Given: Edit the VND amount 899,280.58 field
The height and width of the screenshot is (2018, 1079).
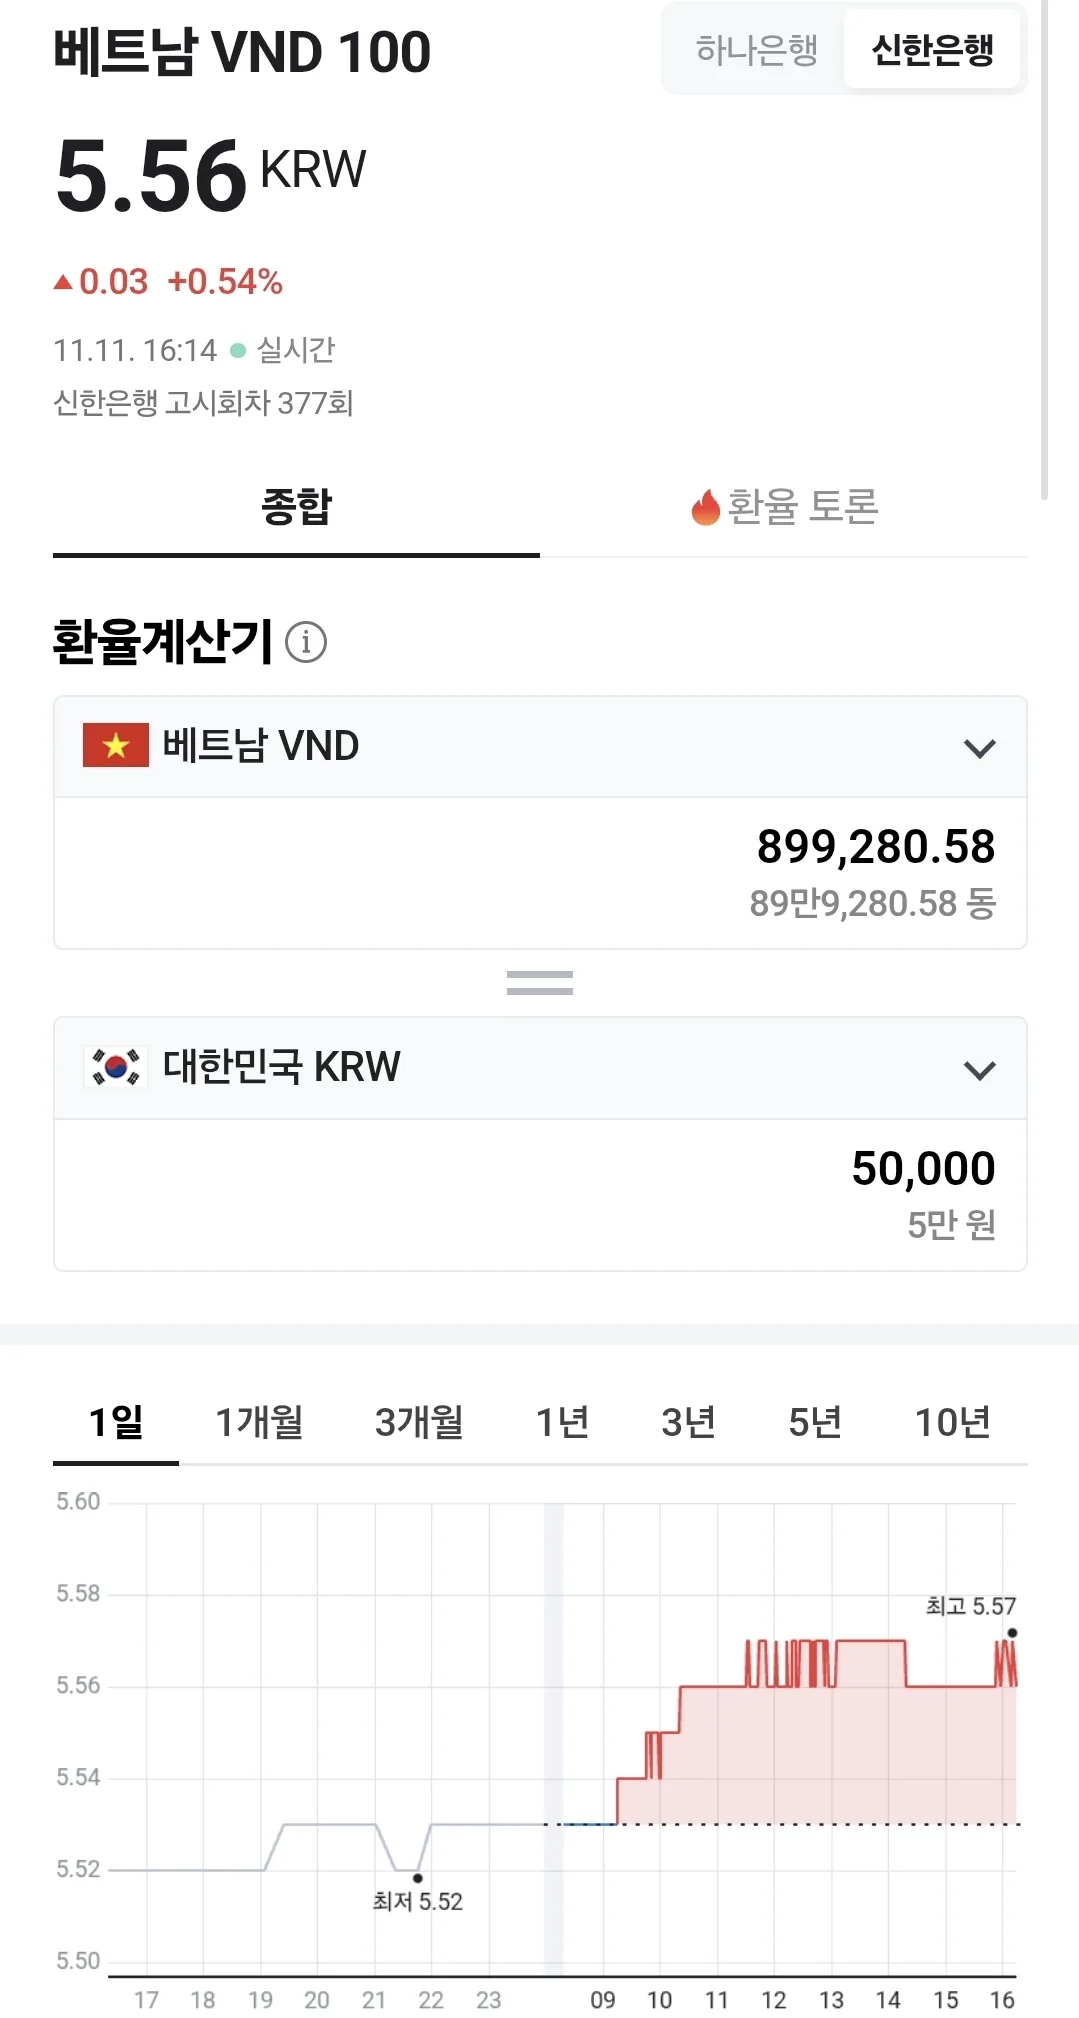Looking at the screenshot, I should 540,873.
